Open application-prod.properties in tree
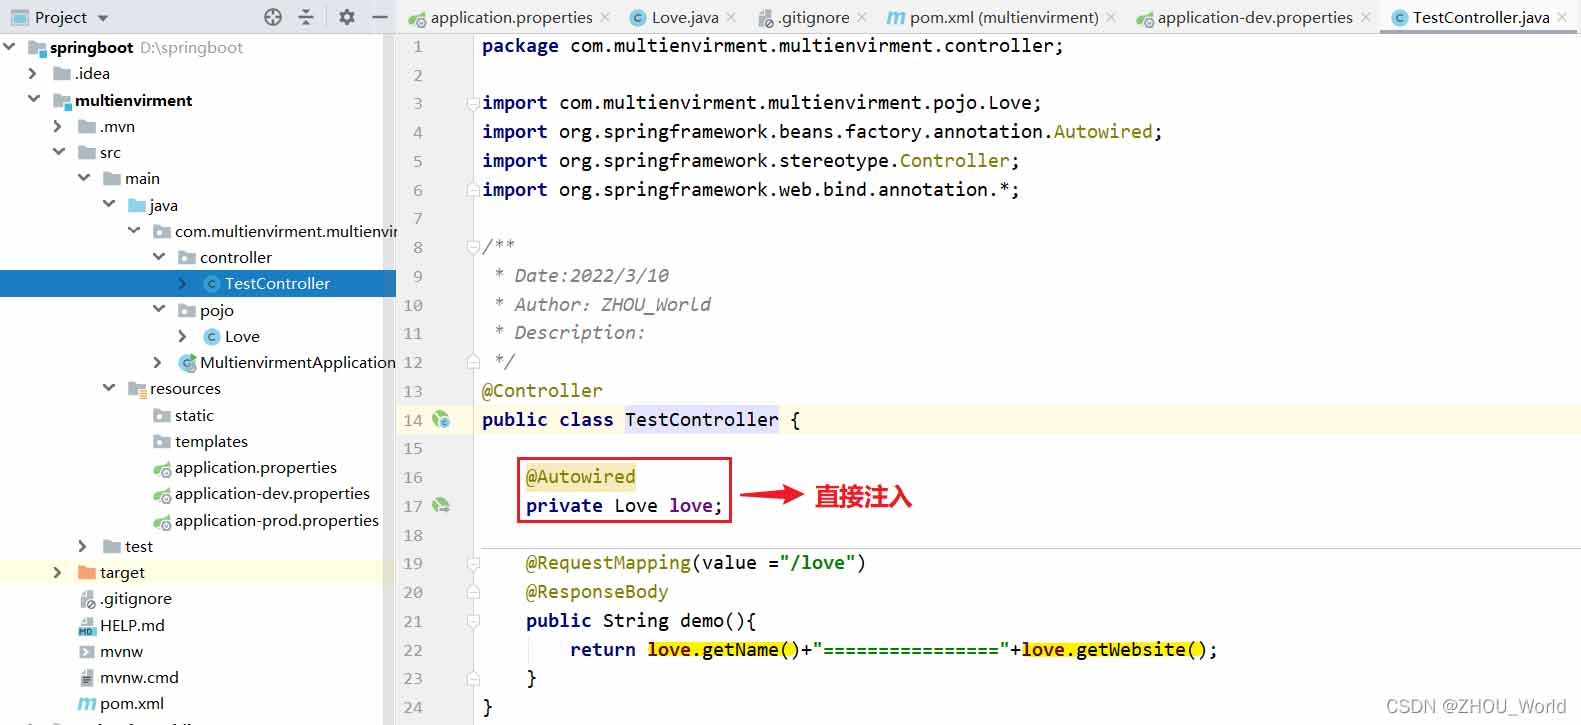 (276, 520)
